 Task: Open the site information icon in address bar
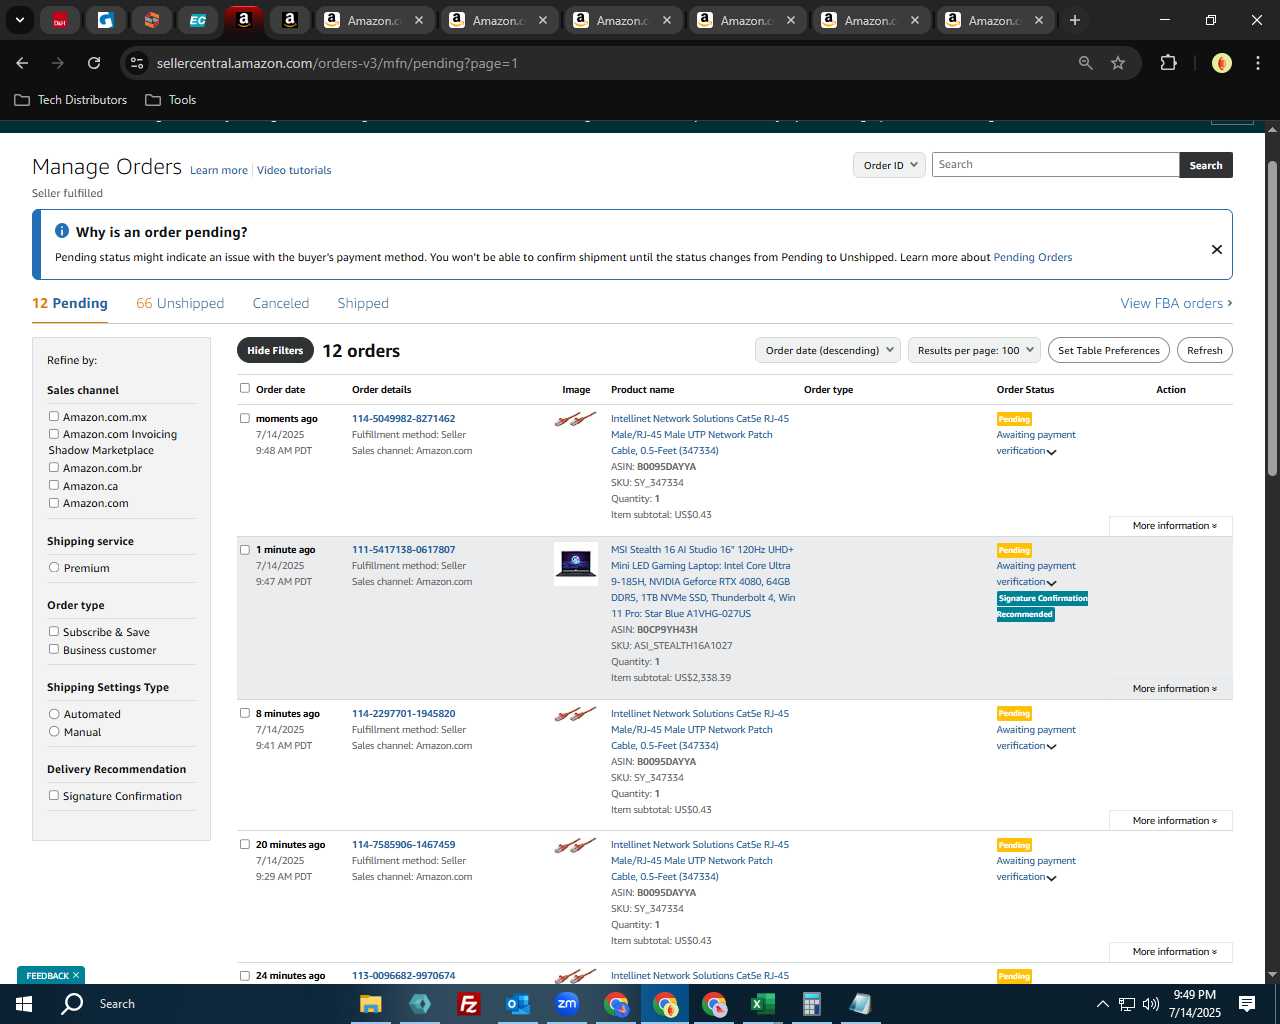pyautogui.click(x=138, y=63)
